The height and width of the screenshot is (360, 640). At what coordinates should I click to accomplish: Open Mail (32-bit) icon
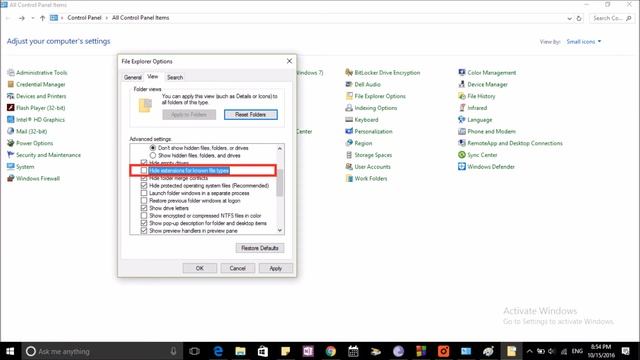pyautogui.click(x=11, y=131)
